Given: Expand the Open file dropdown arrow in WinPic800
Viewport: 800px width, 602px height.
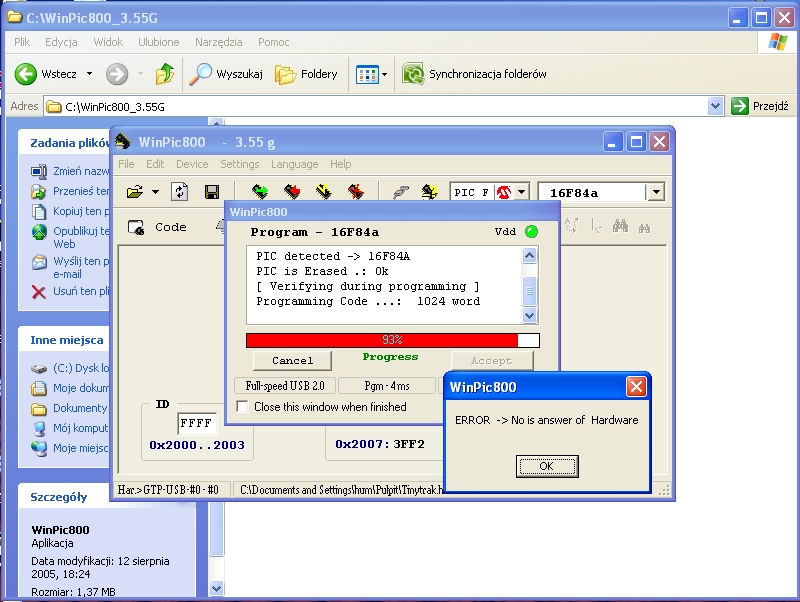Looking at the screenshot, I should point(155,192).
